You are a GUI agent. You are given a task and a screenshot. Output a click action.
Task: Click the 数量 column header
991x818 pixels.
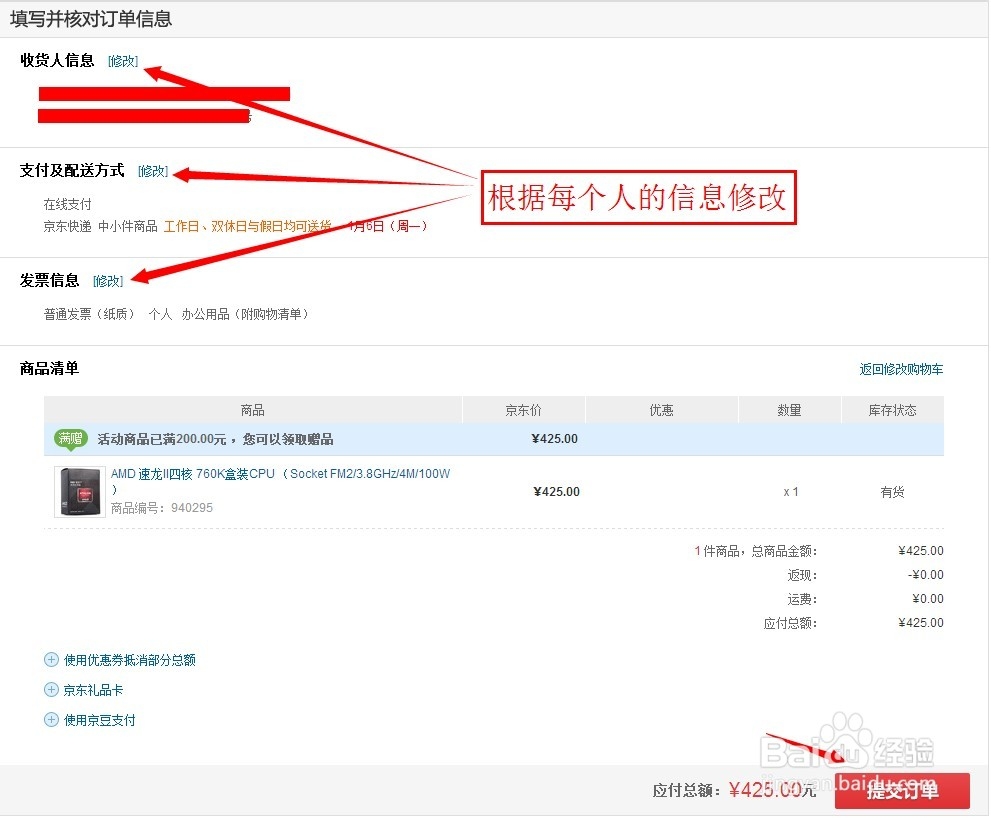tap(789, 410)
